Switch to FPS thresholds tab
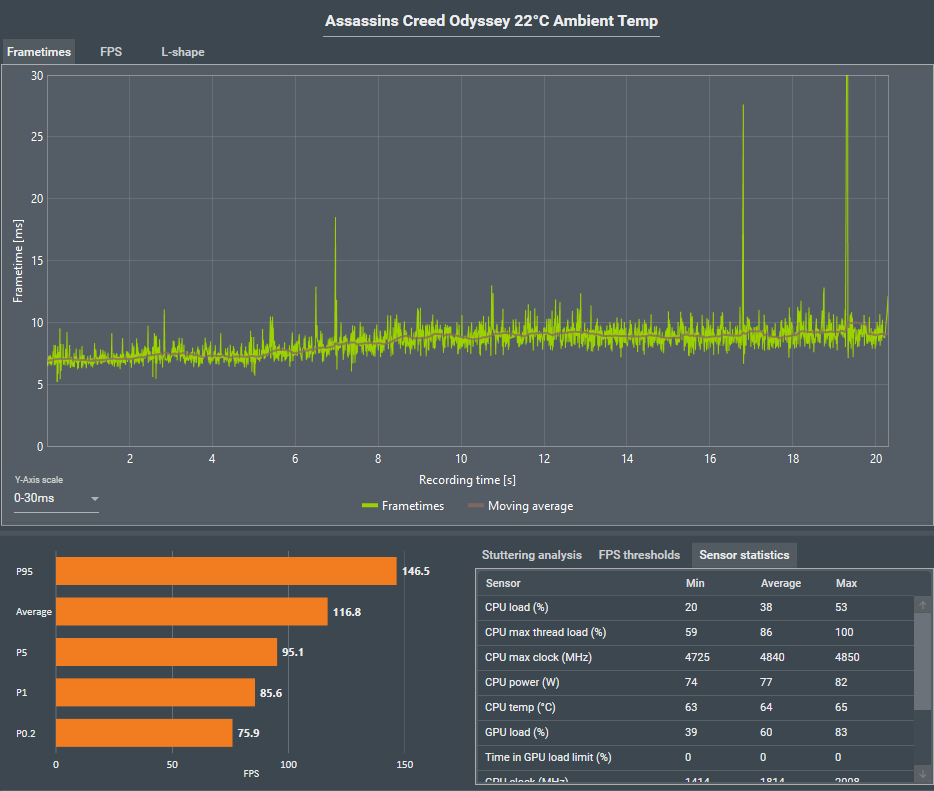 pyautogui.click(x=639, y=555)
